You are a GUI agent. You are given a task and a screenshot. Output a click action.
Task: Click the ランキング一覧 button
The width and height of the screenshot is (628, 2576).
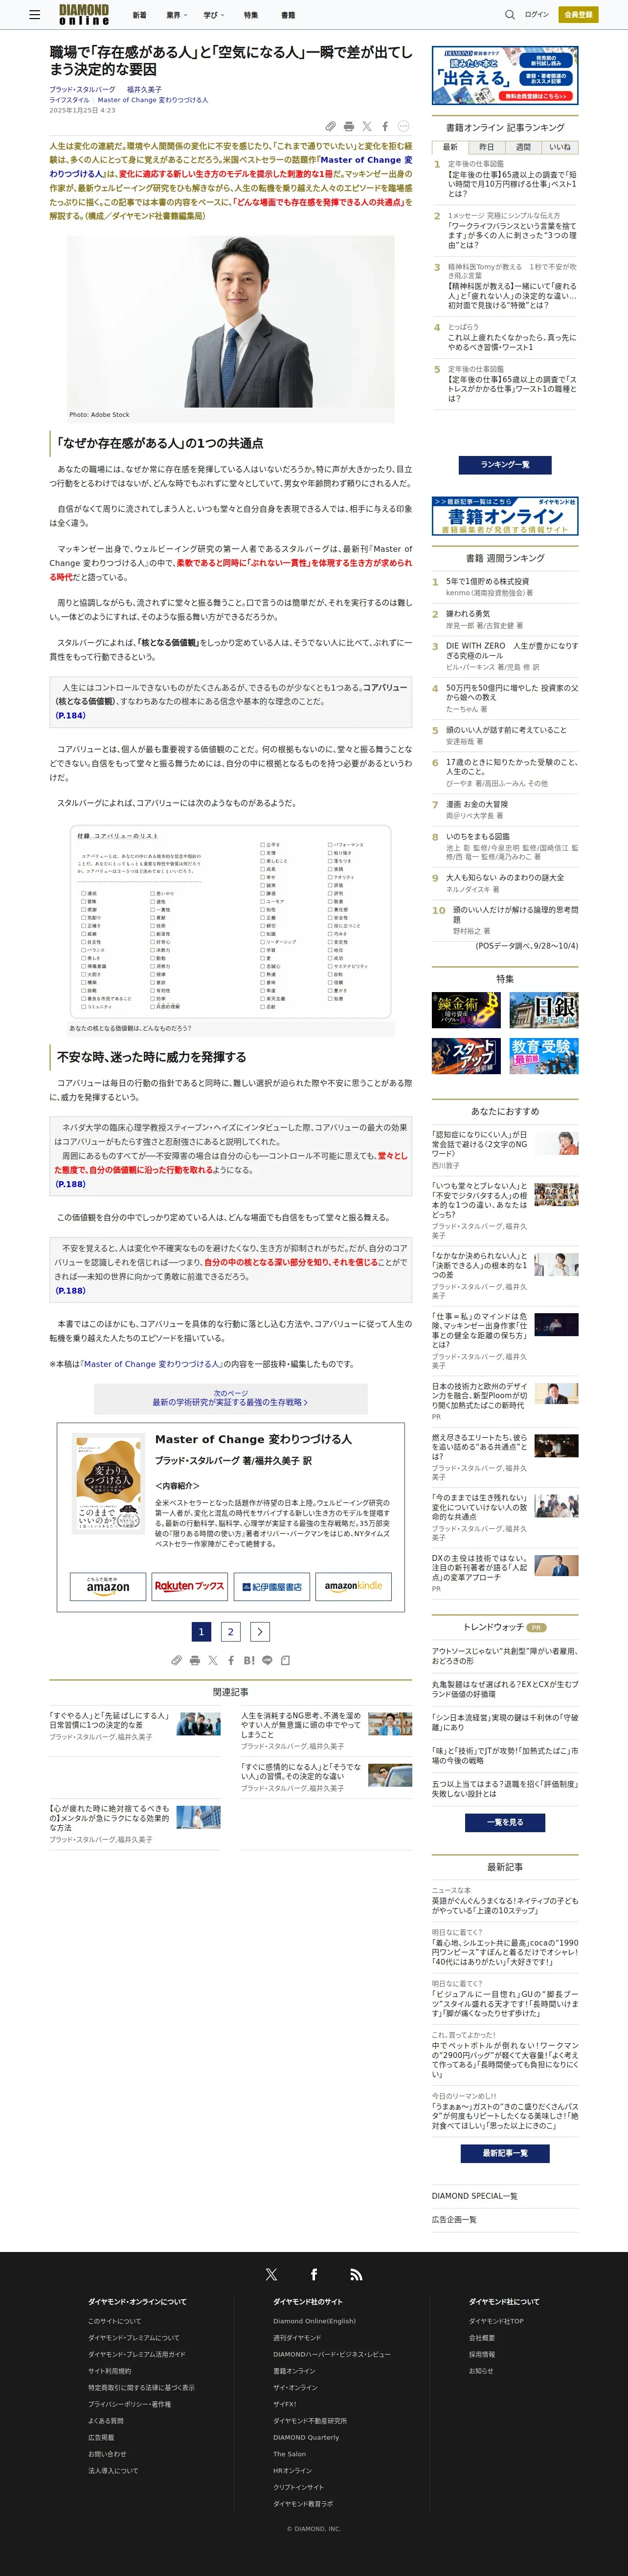point(505,465)
